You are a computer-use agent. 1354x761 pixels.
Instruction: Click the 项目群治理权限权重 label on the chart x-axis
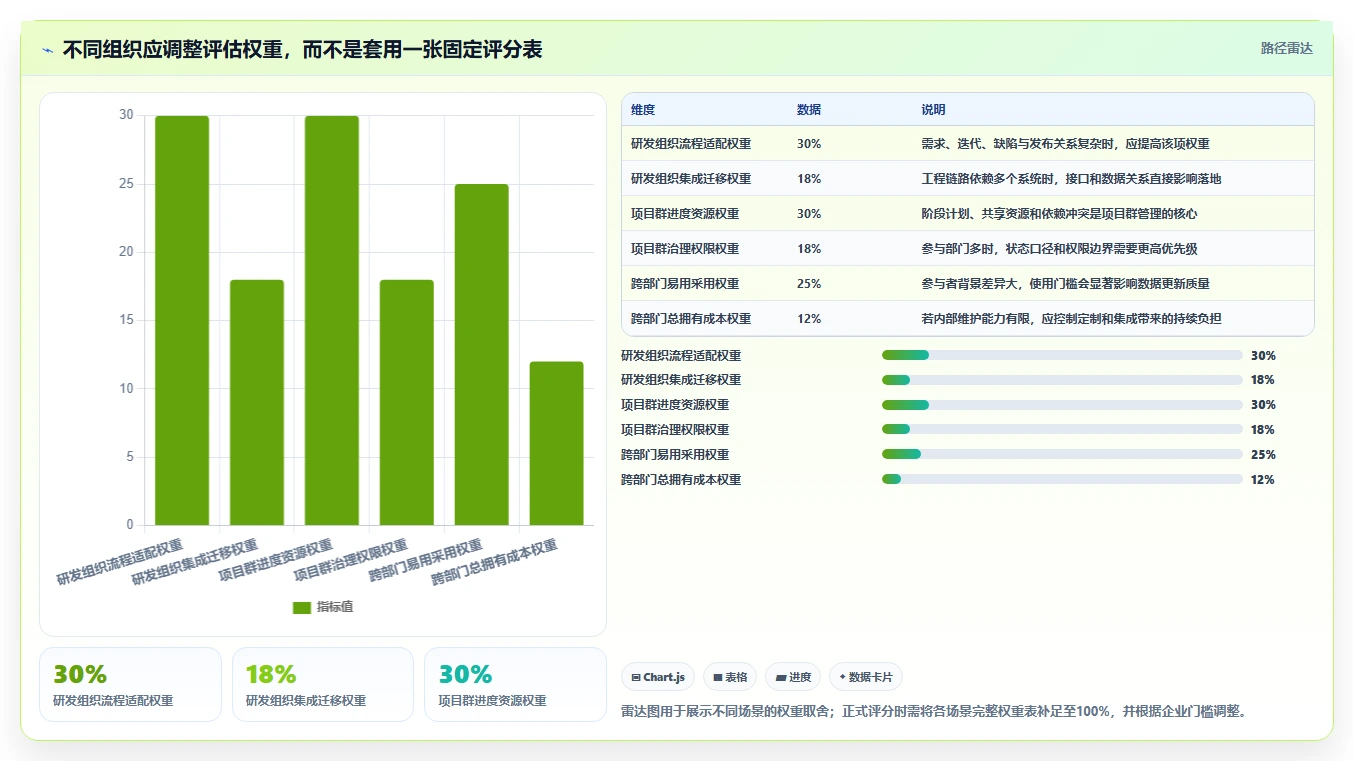pos(351,560)
